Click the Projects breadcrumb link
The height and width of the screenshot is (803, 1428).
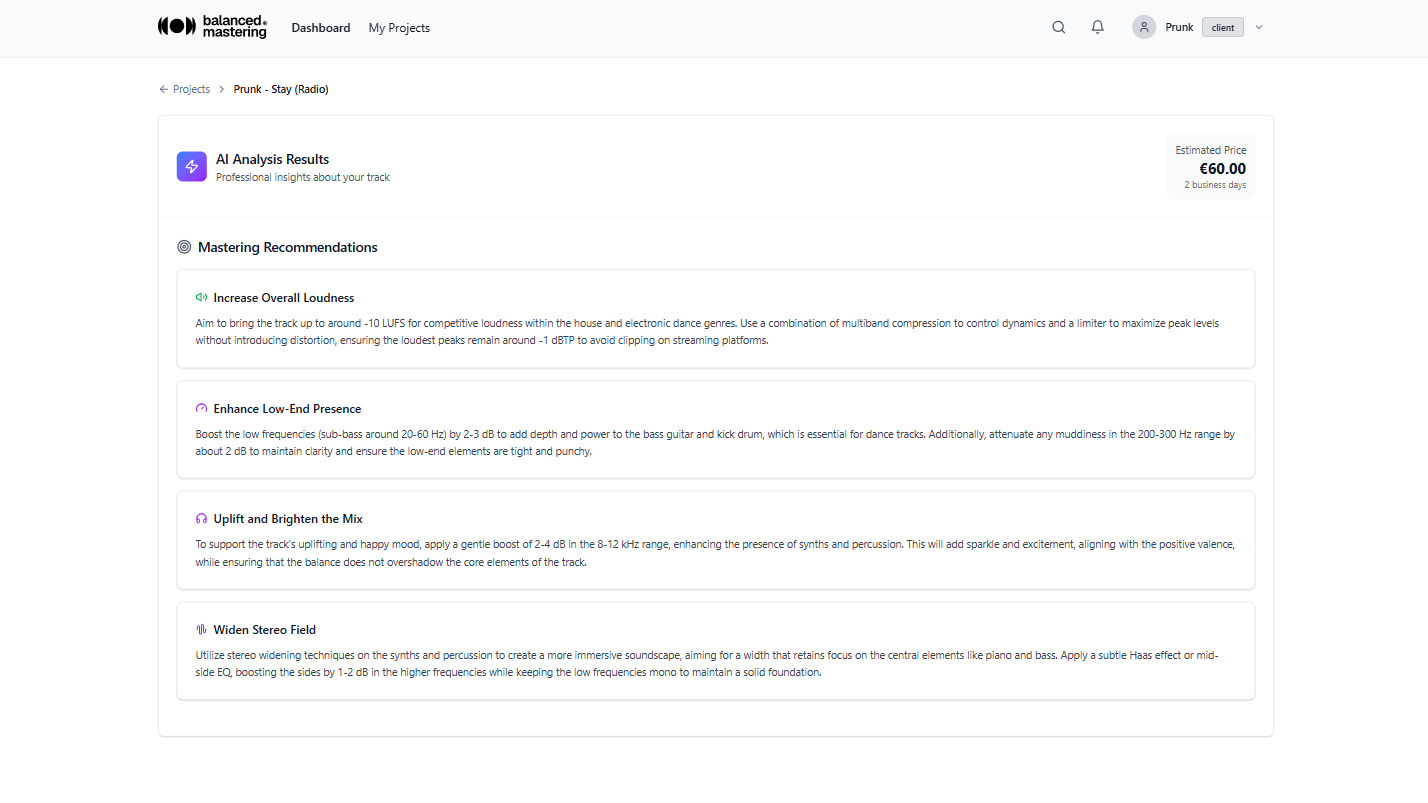click(x=190, y=89)
